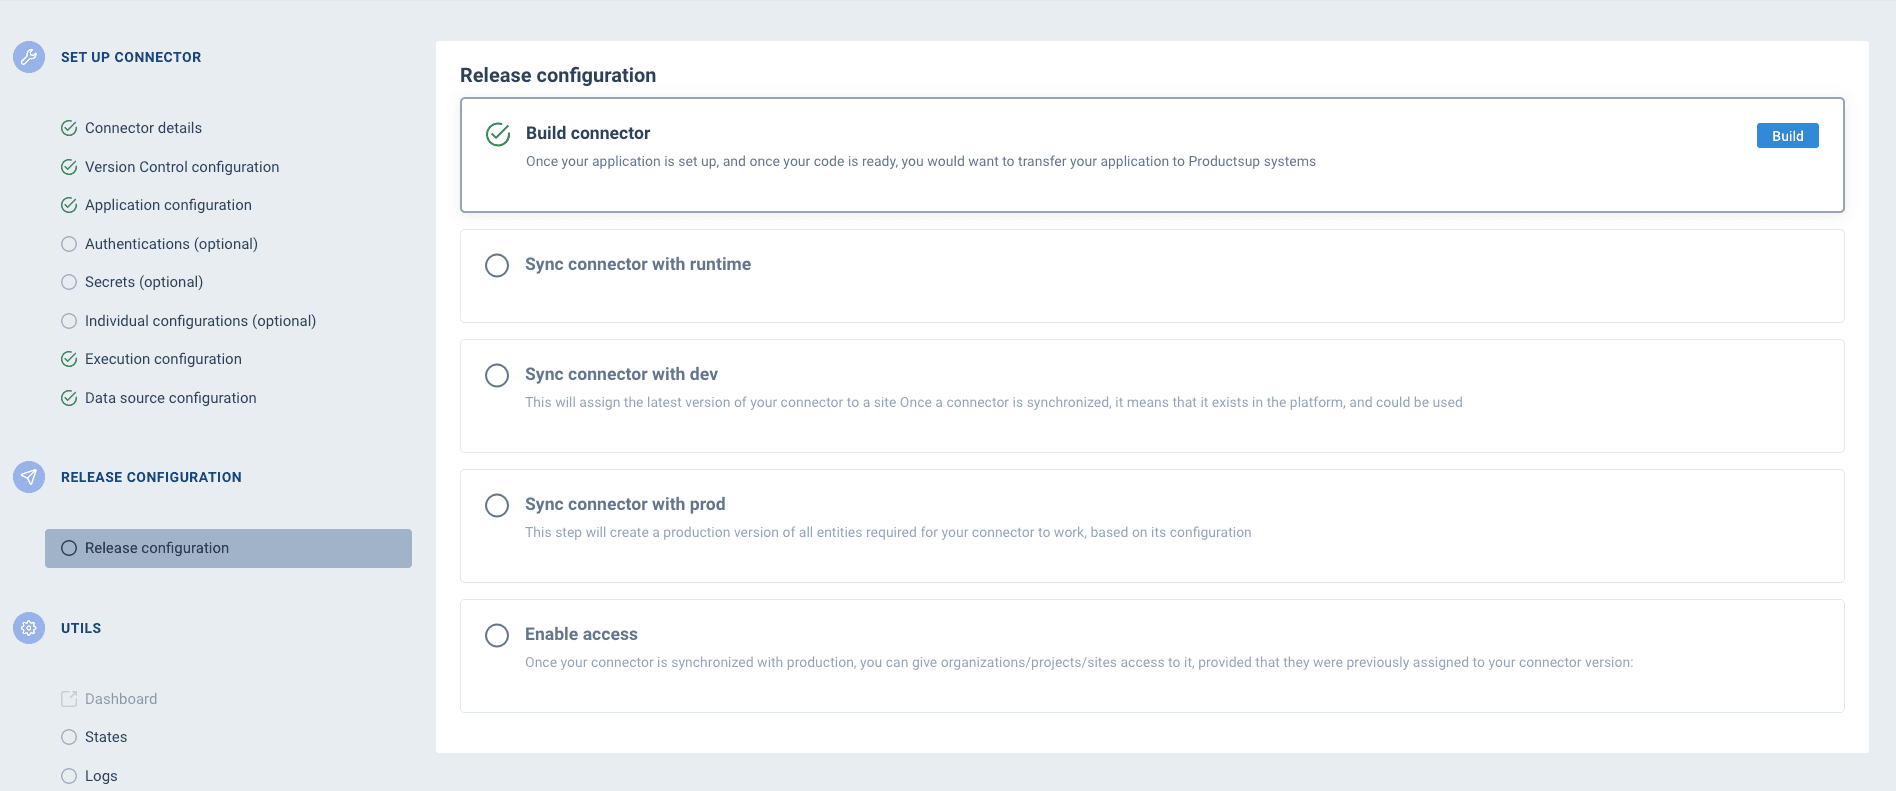Viewport: 1896px width, 791px height.
Task: Click the external-link icon beside Dashboard
Action: [69, 698]
